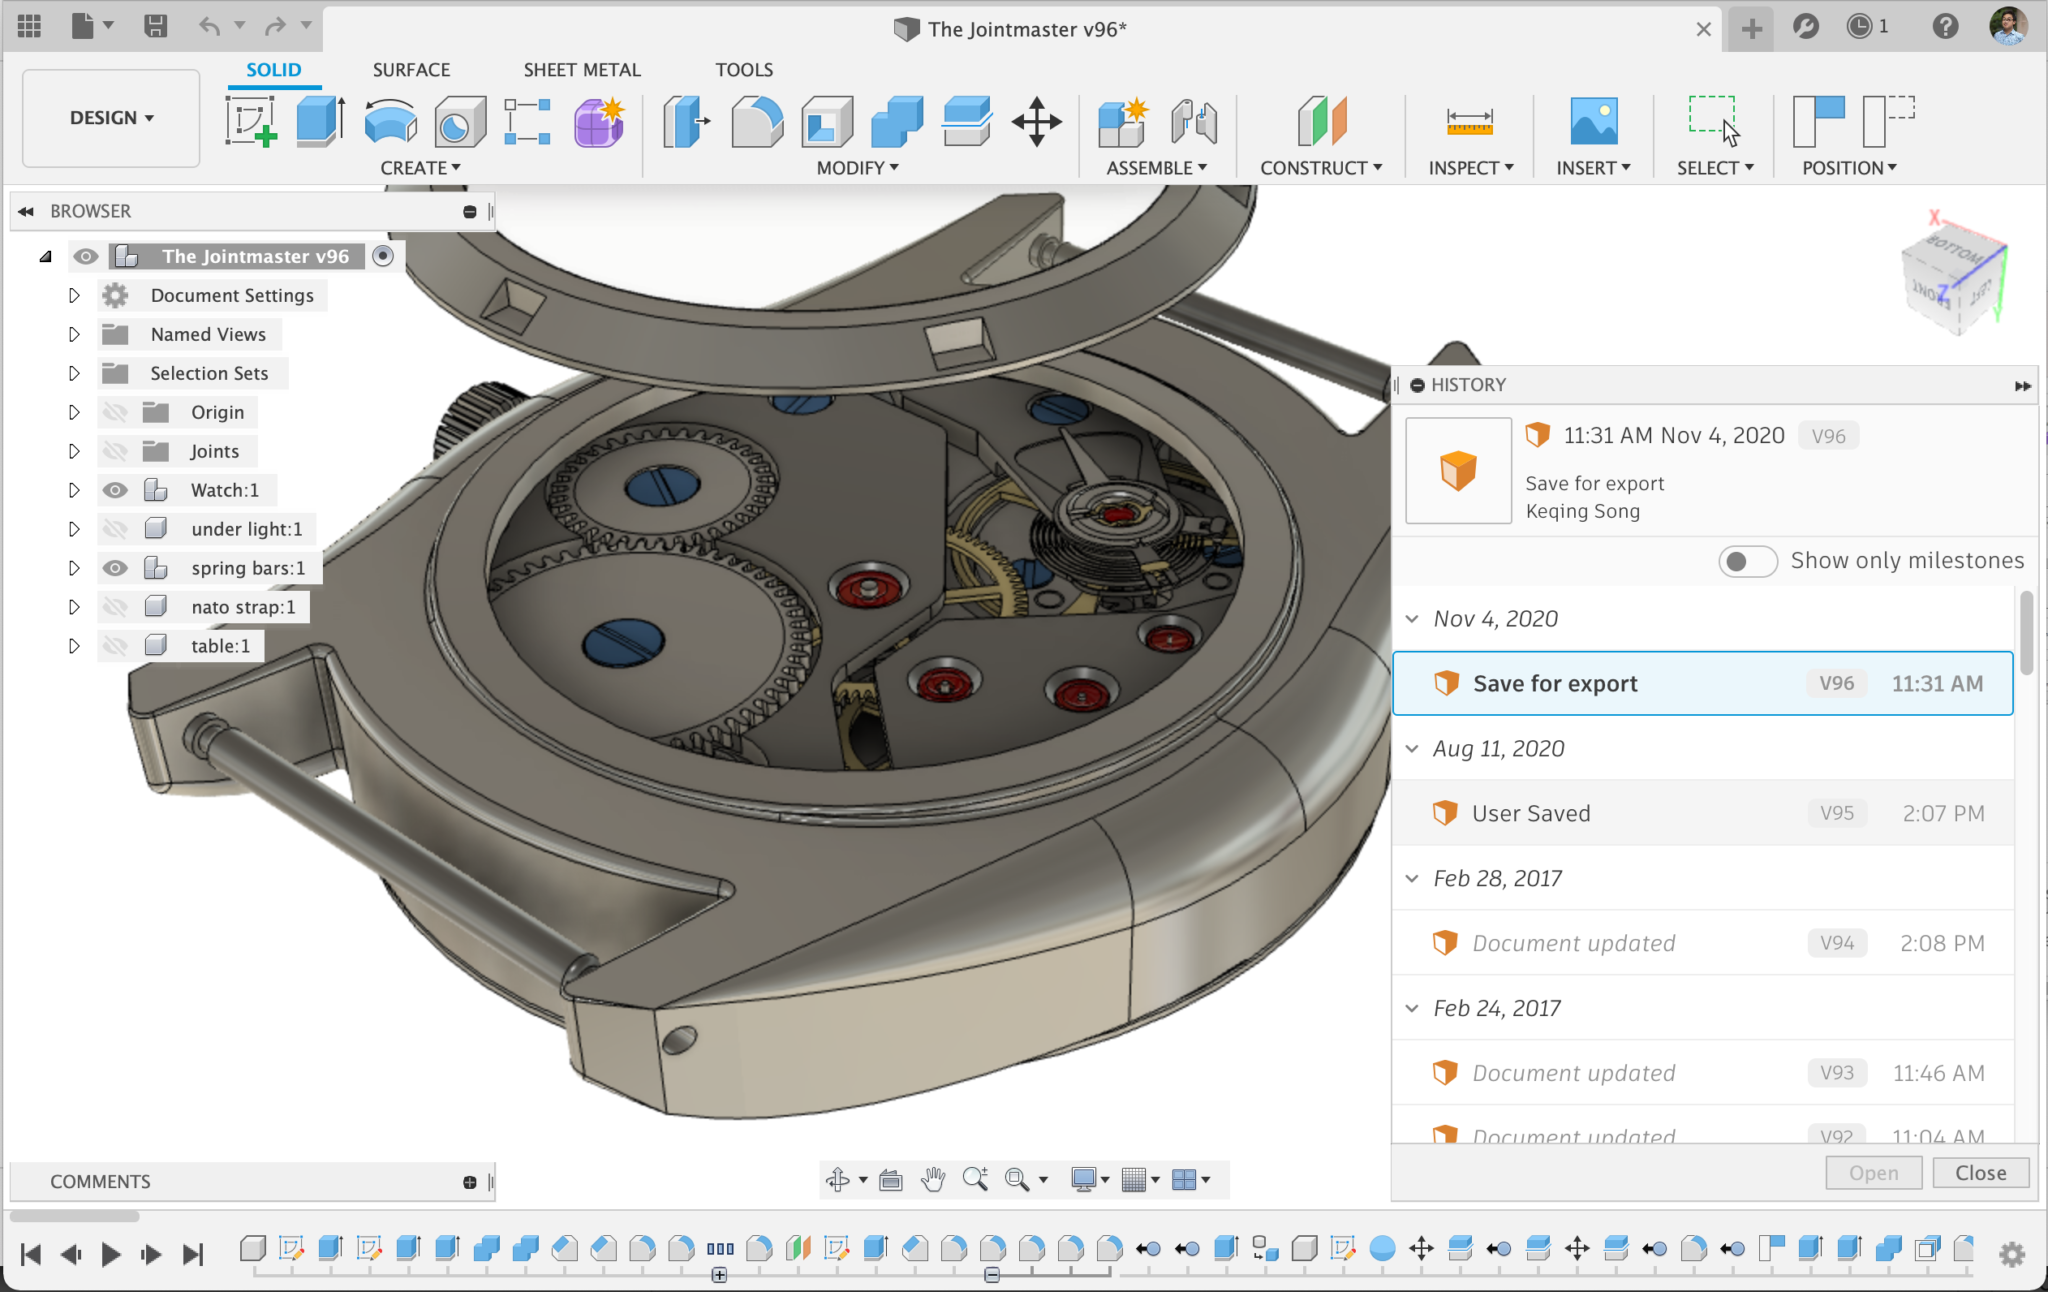
Task: Expand the Named Views folder
Action: pyautogui.click(x=73, y=333)
